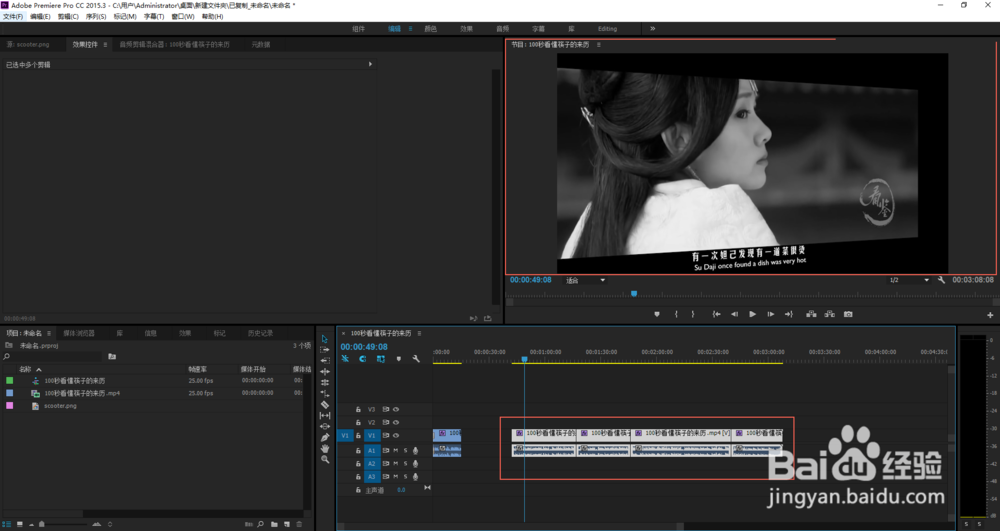This screenshot has width=1000, height=531.
Task: Click the Extract button in program monitor
Action: click(829, 314)
